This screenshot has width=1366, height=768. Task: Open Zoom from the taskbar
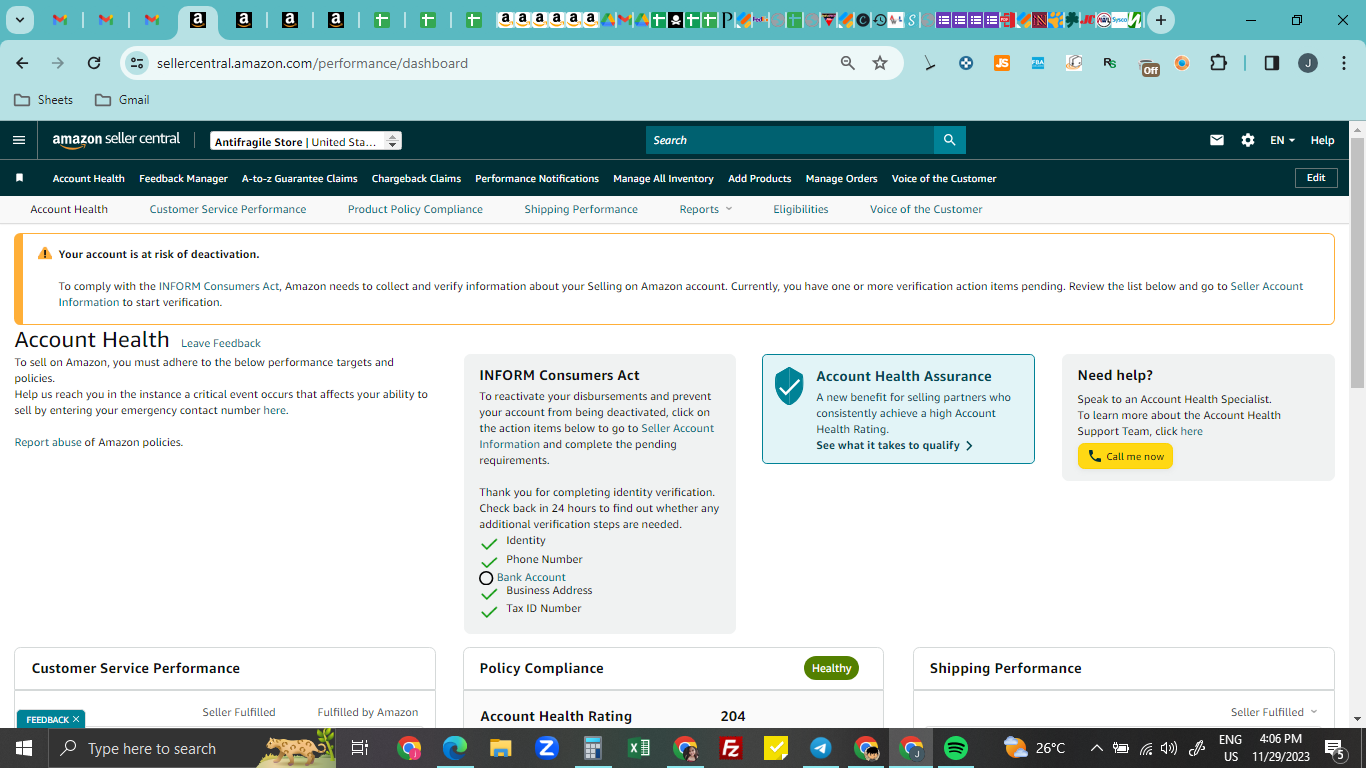[546, 748]
